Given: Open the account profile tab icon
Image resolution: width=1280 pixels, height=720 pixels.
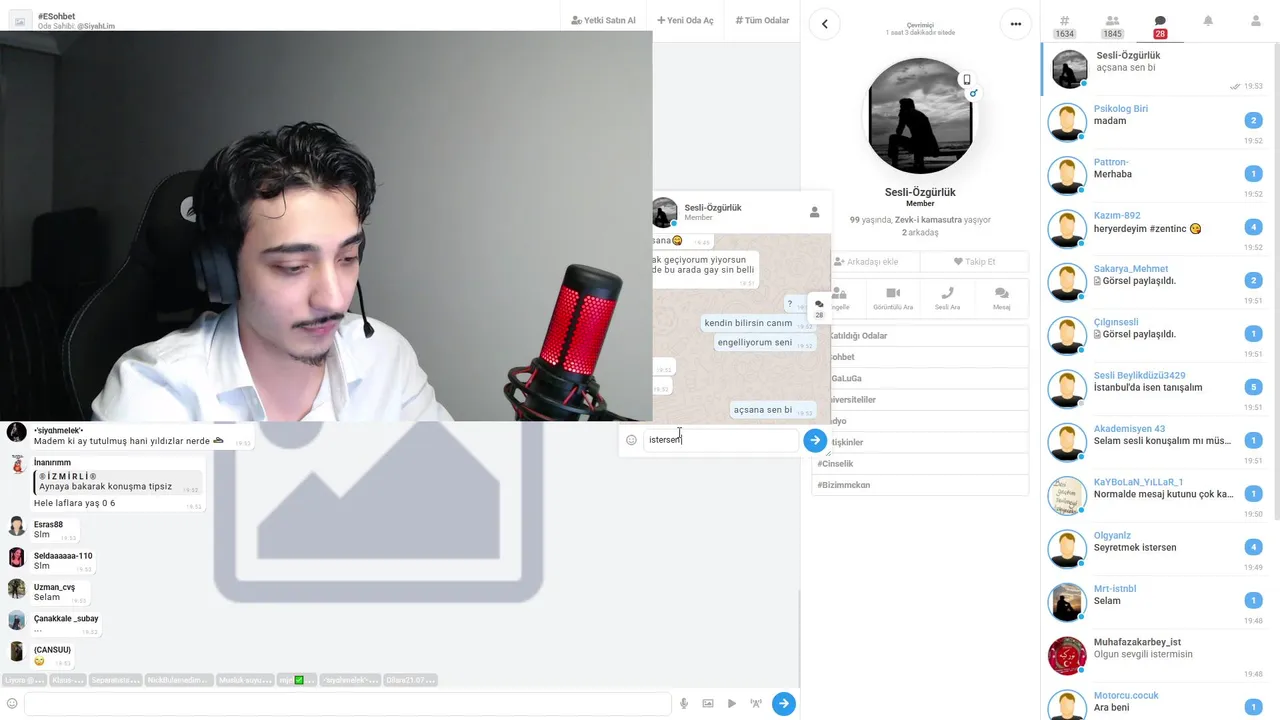Looking at the screenshot, I should click(x=1256, y=21).
